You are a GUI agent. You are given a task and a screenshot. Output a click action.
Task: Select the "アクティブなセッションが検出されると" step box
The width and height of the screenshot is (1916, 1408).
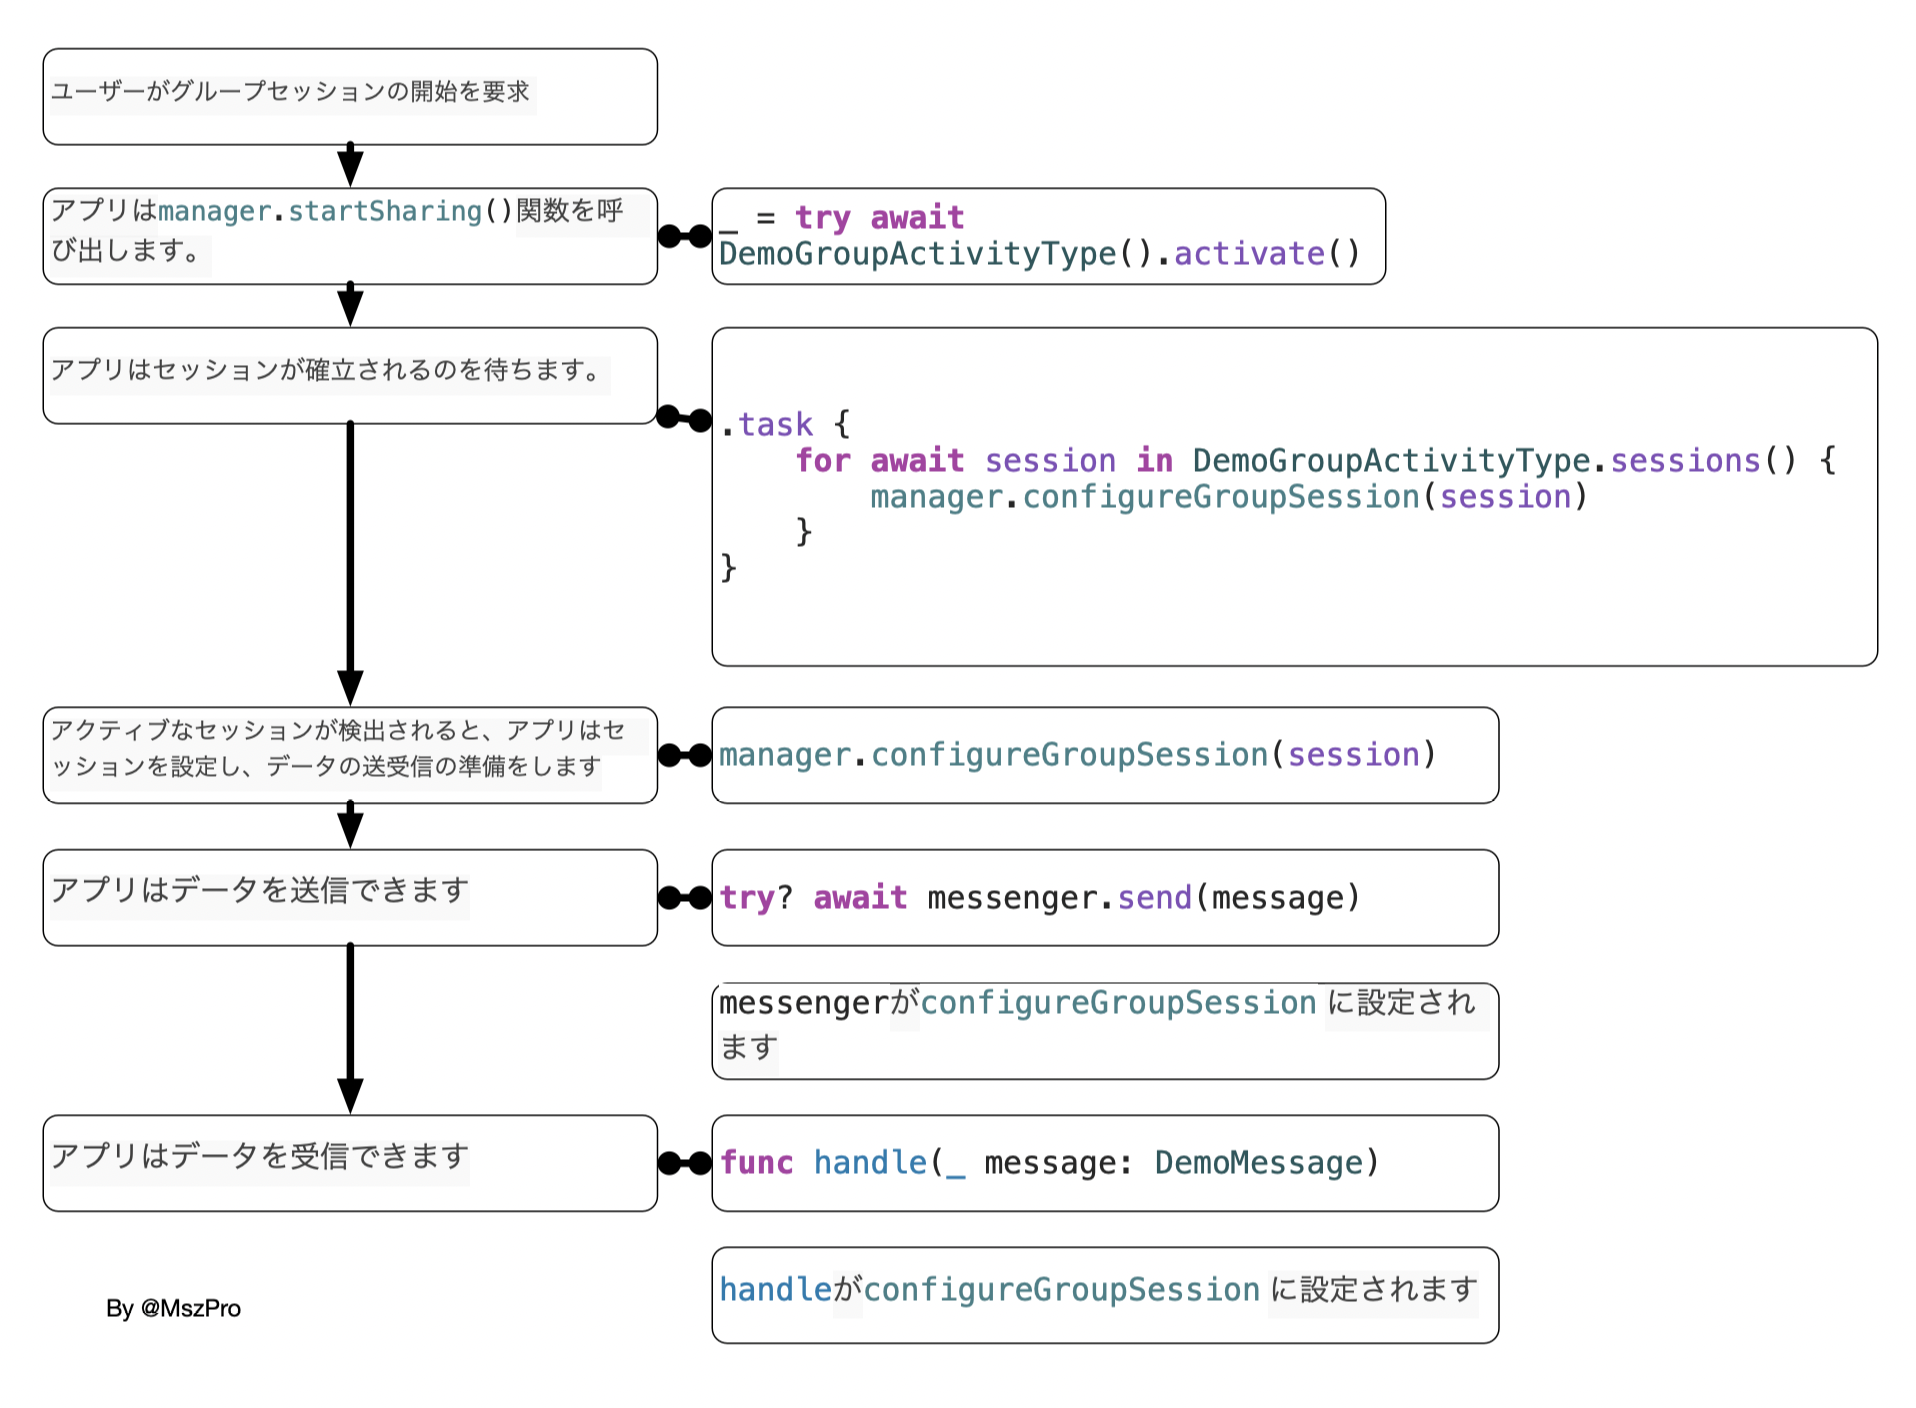pos(350,755)
